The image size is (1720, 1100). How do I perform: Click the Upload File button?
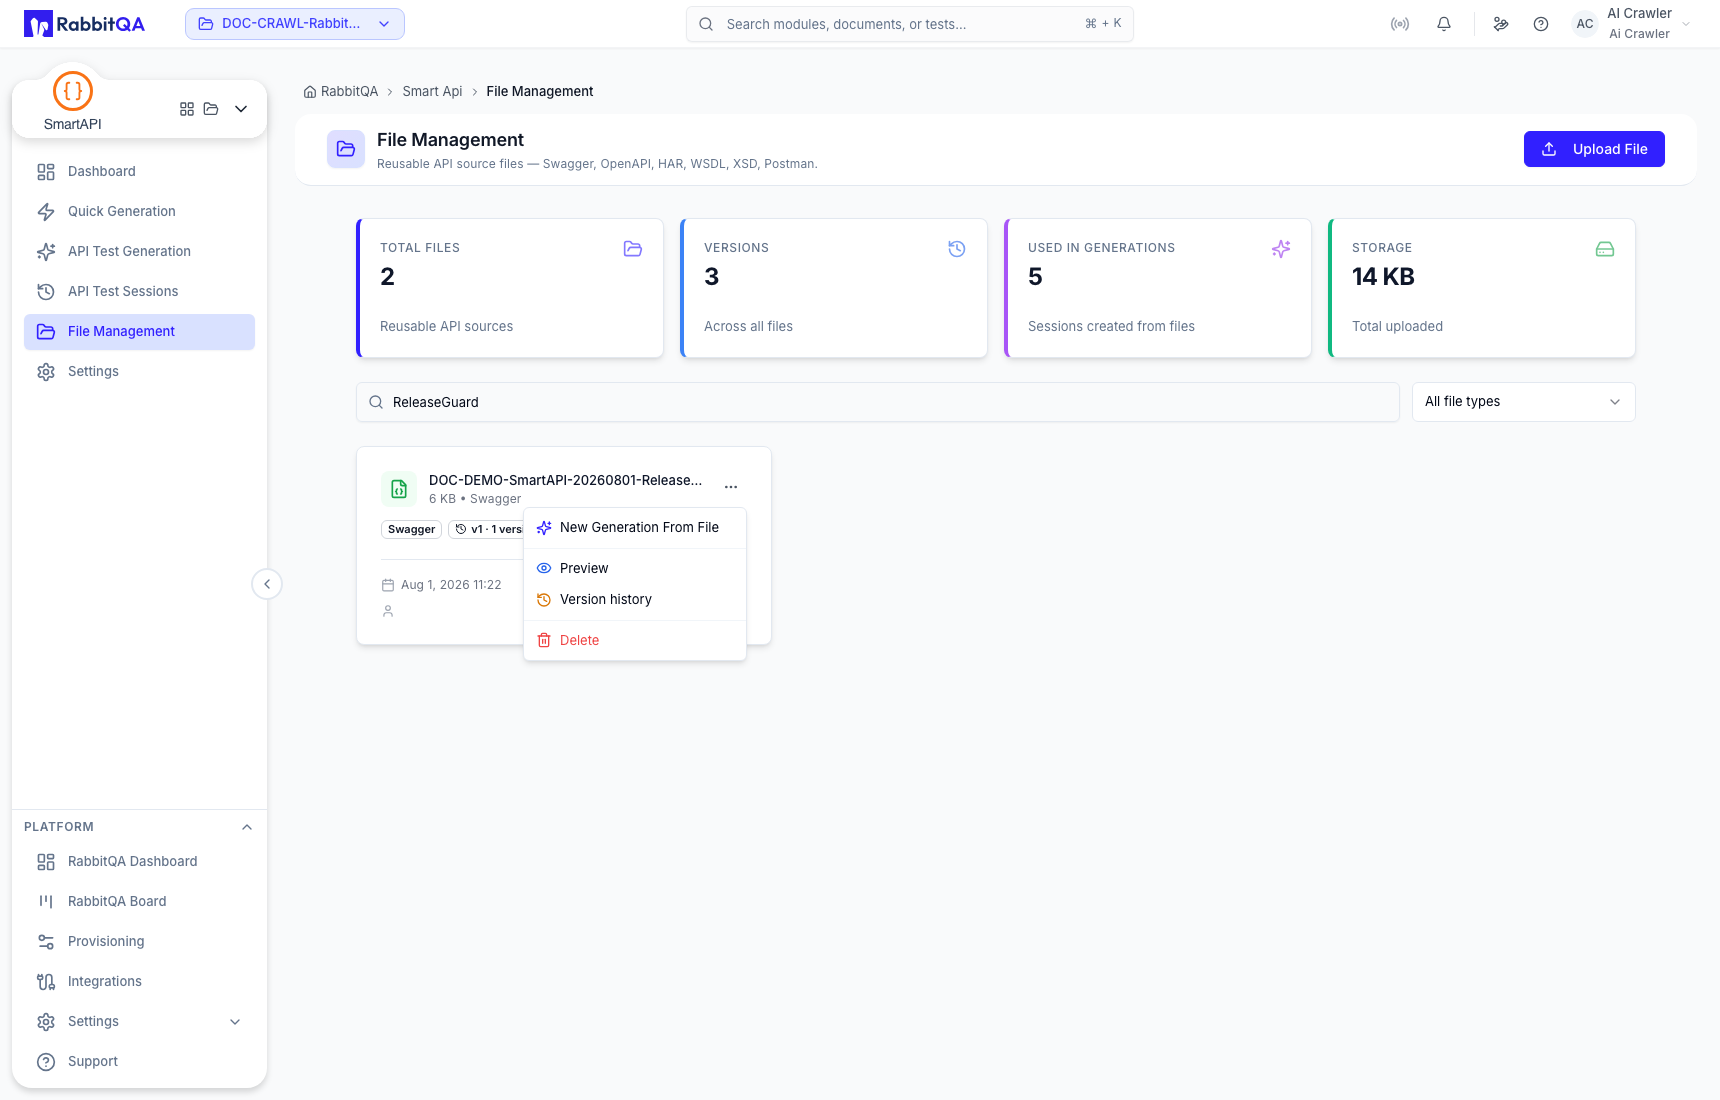[1594, 149]
